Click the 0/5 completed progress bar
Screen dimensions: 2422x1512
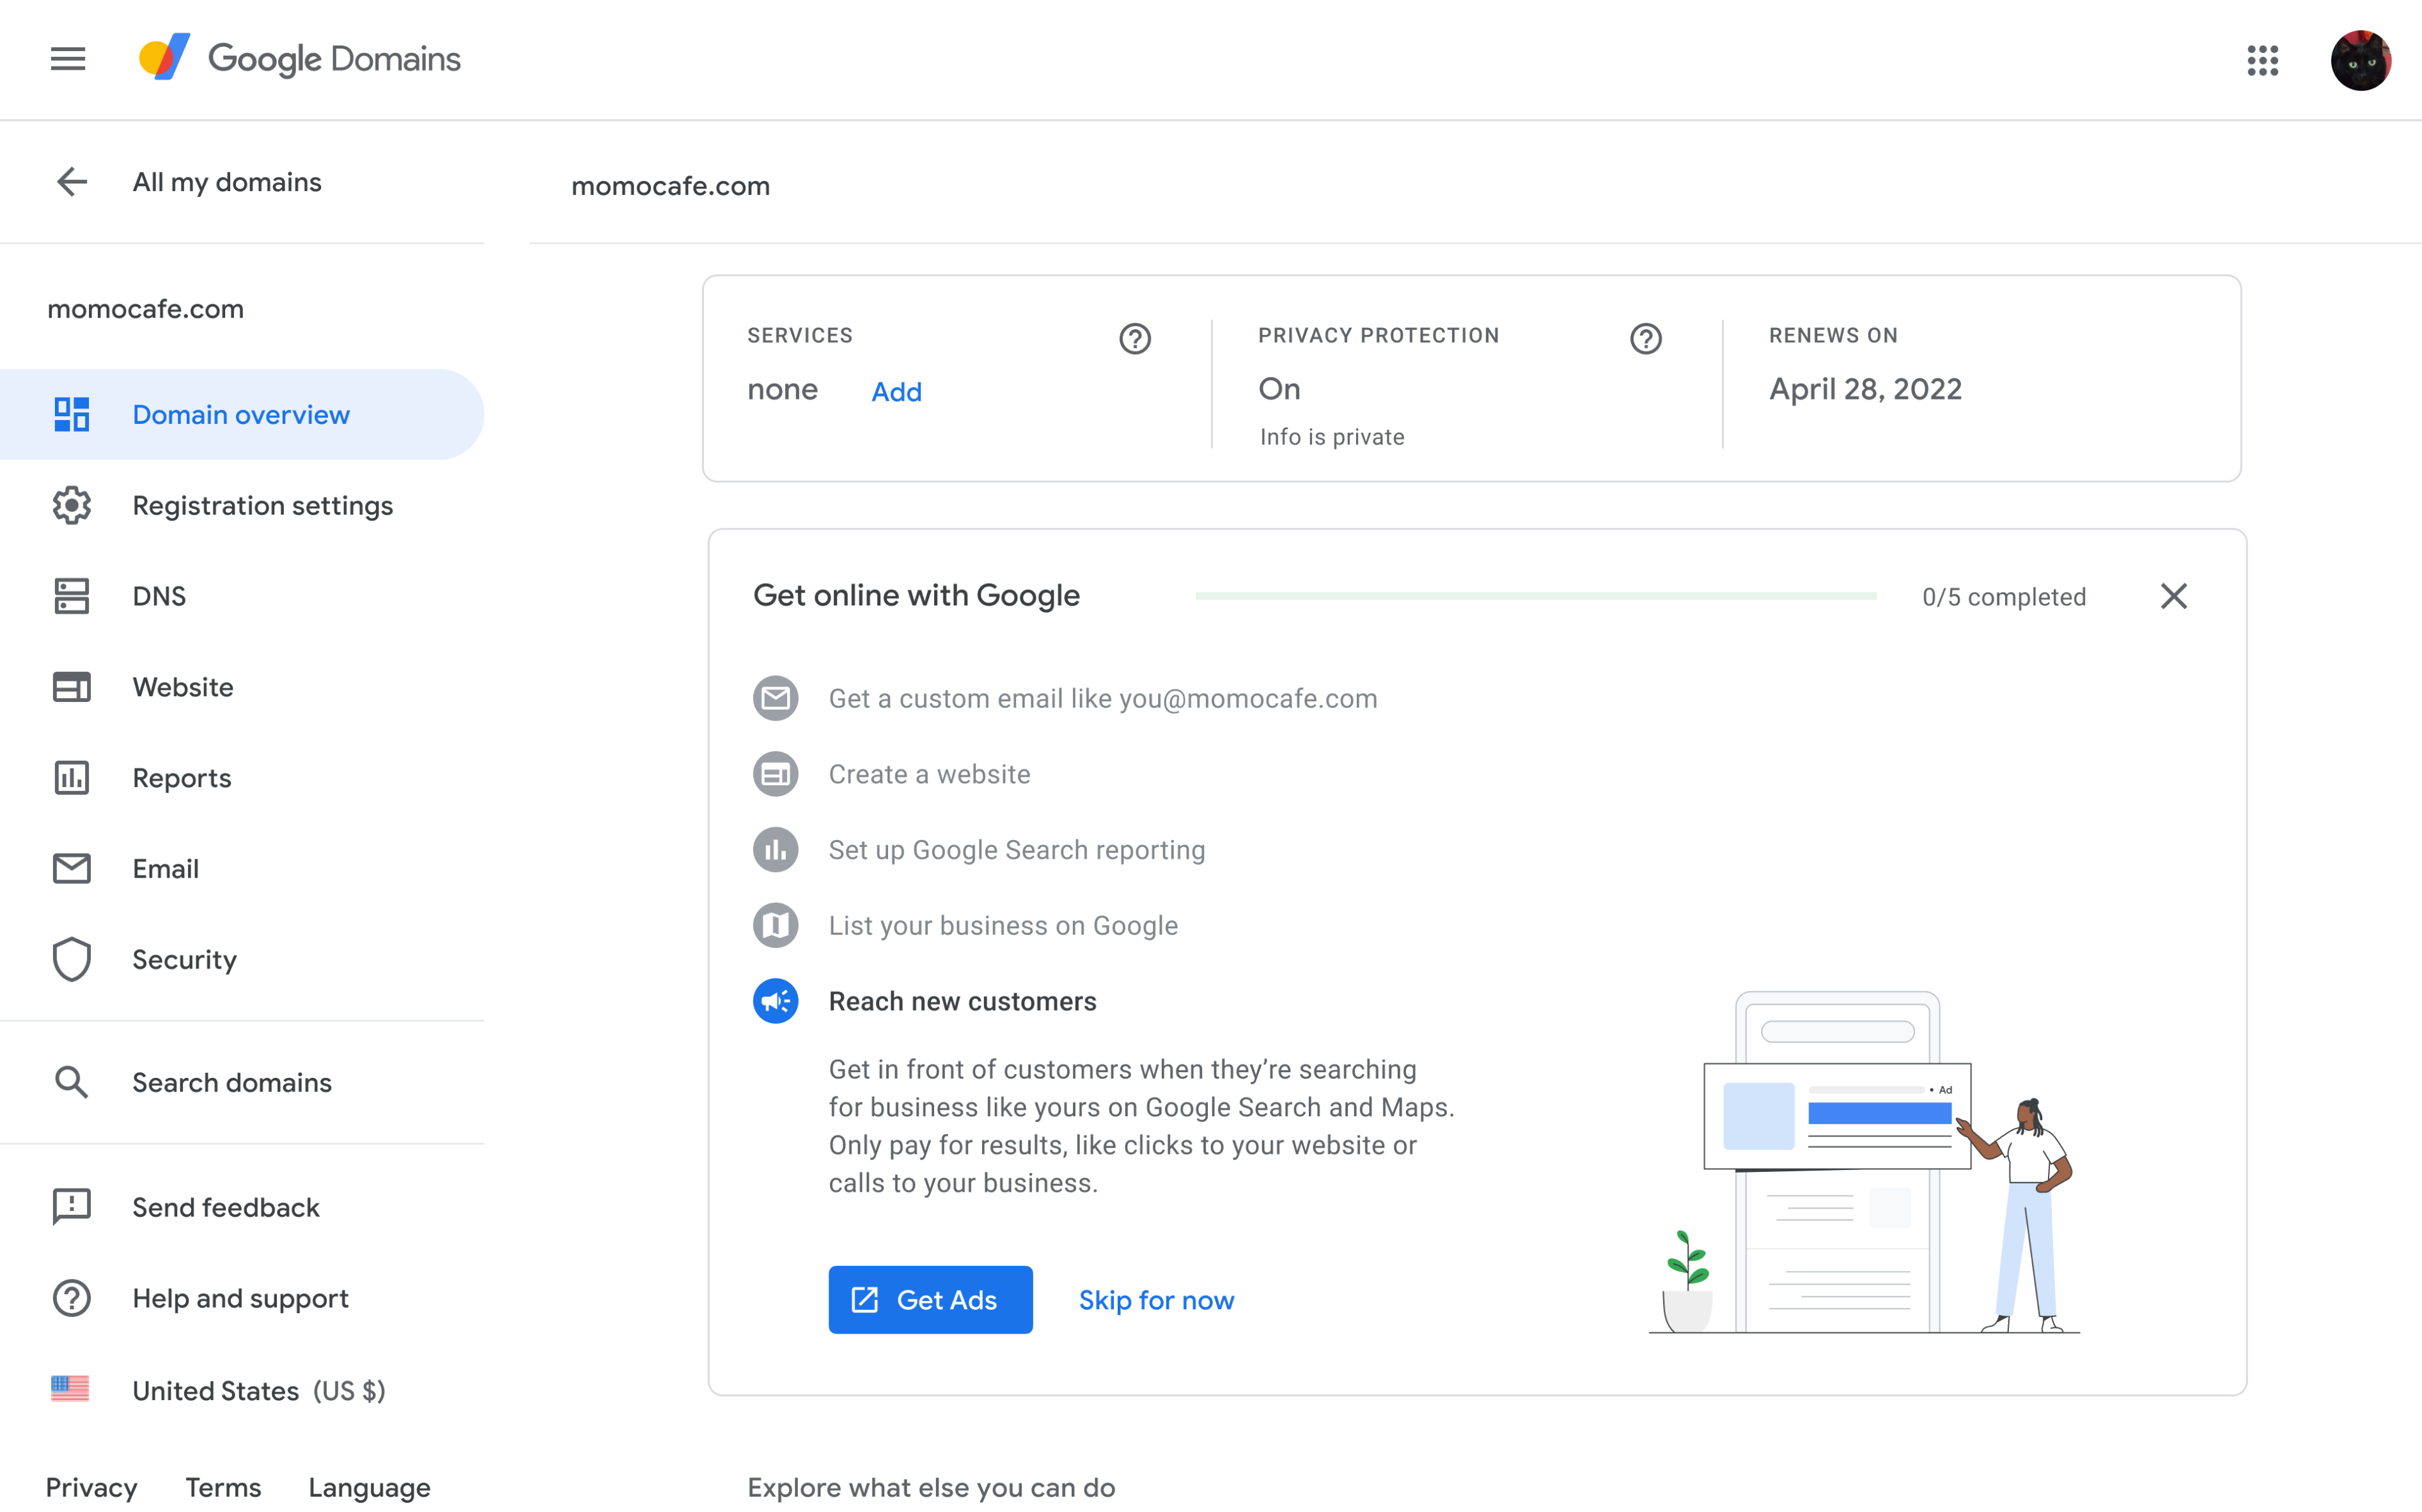[x=1536, y=596]
